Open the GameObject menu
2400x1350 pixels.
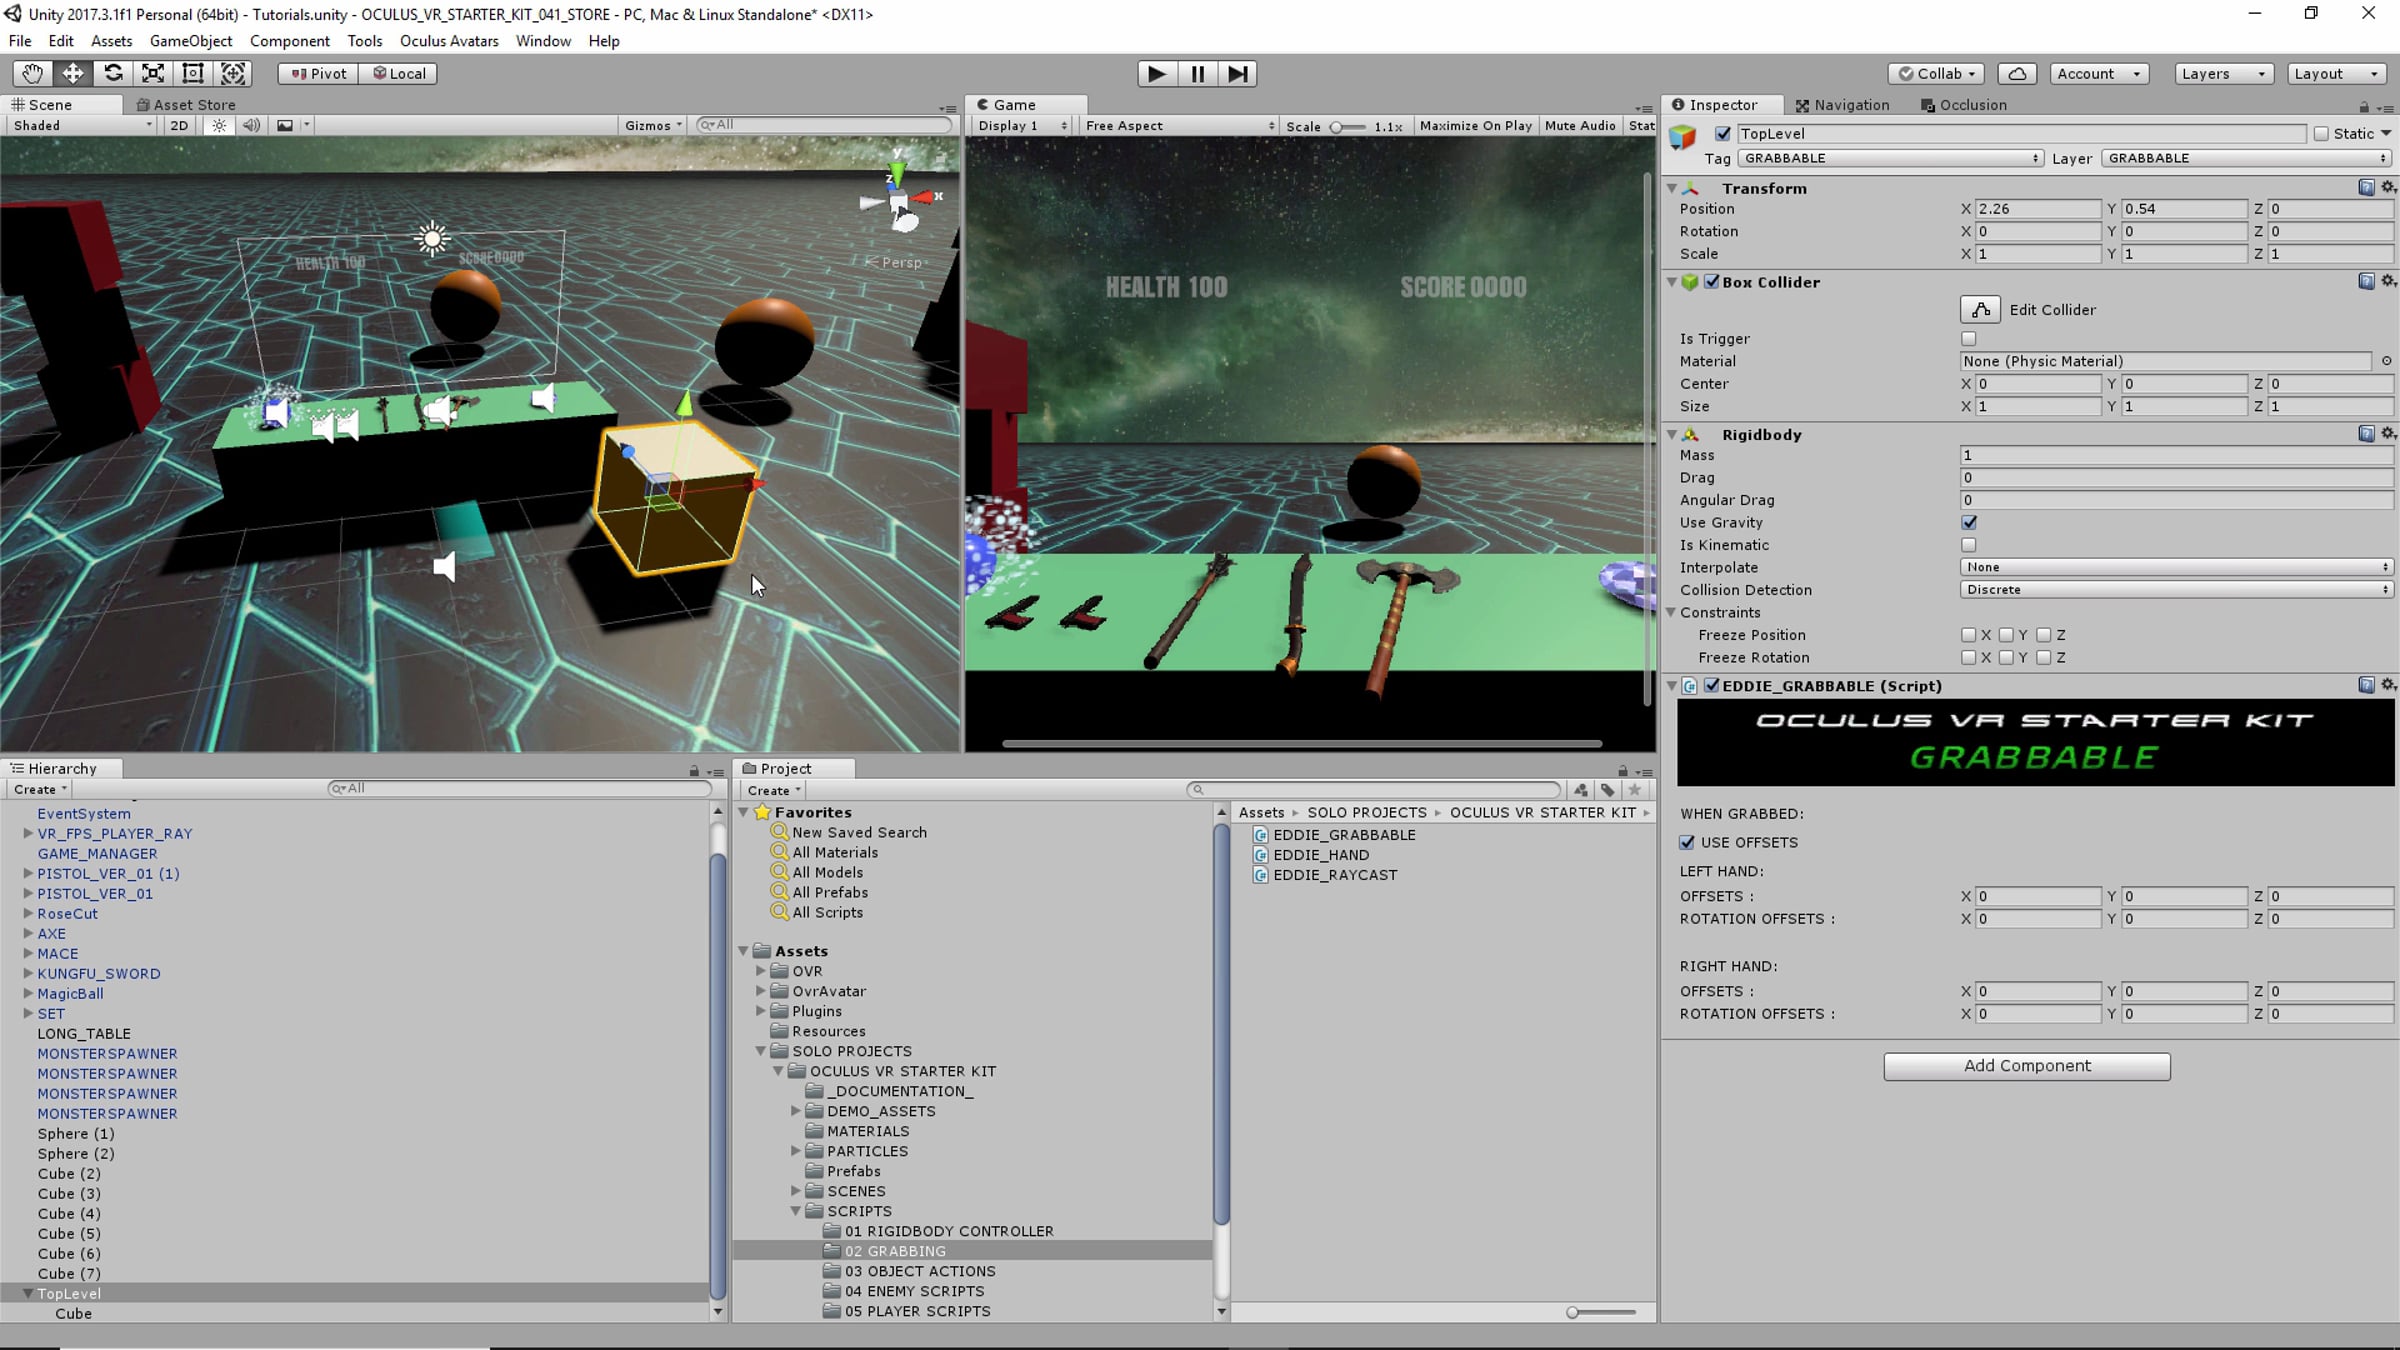click(x=190, y=41)
